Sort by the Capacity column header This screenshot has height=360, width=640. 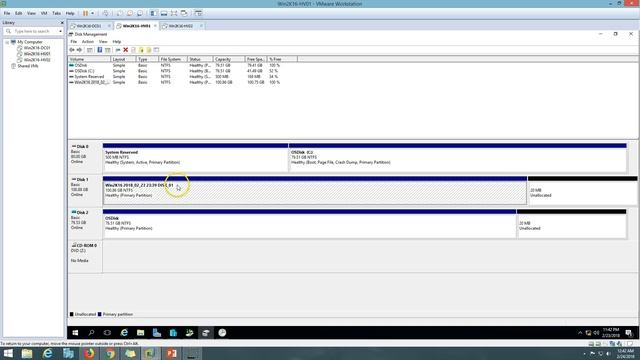[229, 59]
